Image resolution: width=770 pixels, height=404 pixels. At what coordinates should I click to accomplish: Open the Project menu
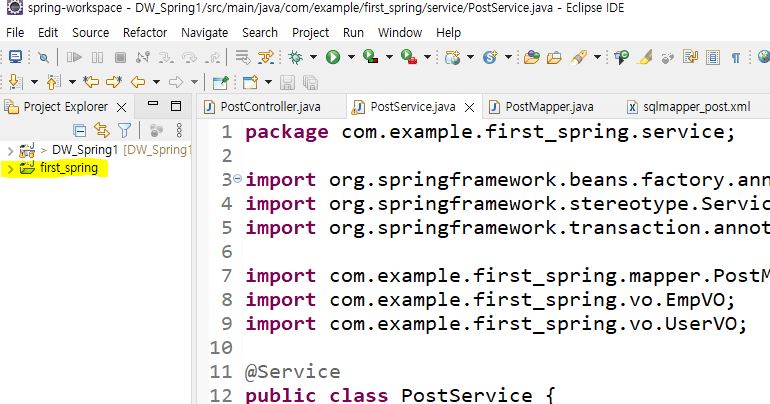(x=310, y=33)
